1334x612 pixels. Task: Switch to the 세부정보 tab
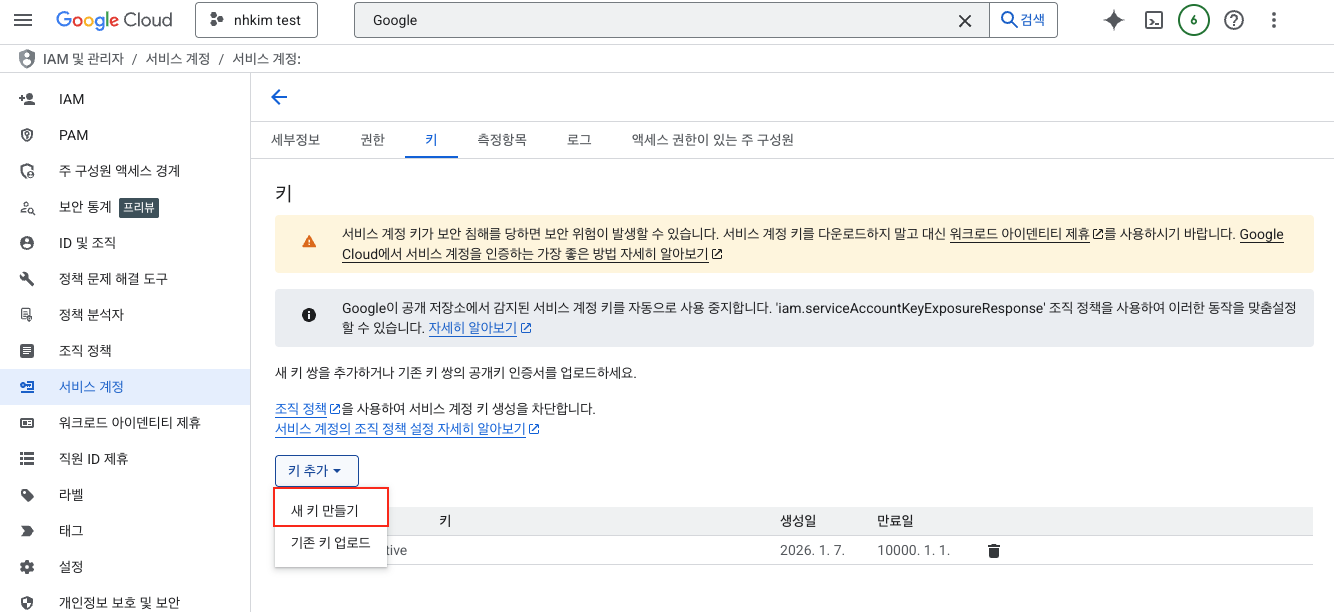(x=296, y=140)
